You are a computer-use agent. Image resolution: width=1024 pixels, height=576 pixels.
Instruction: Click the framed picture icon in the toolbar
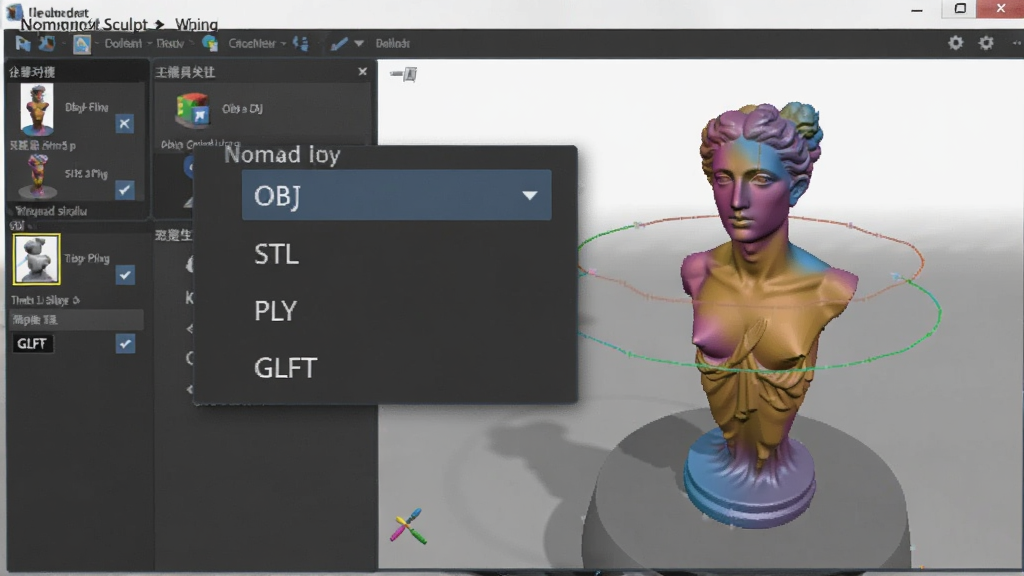point(82,44)
